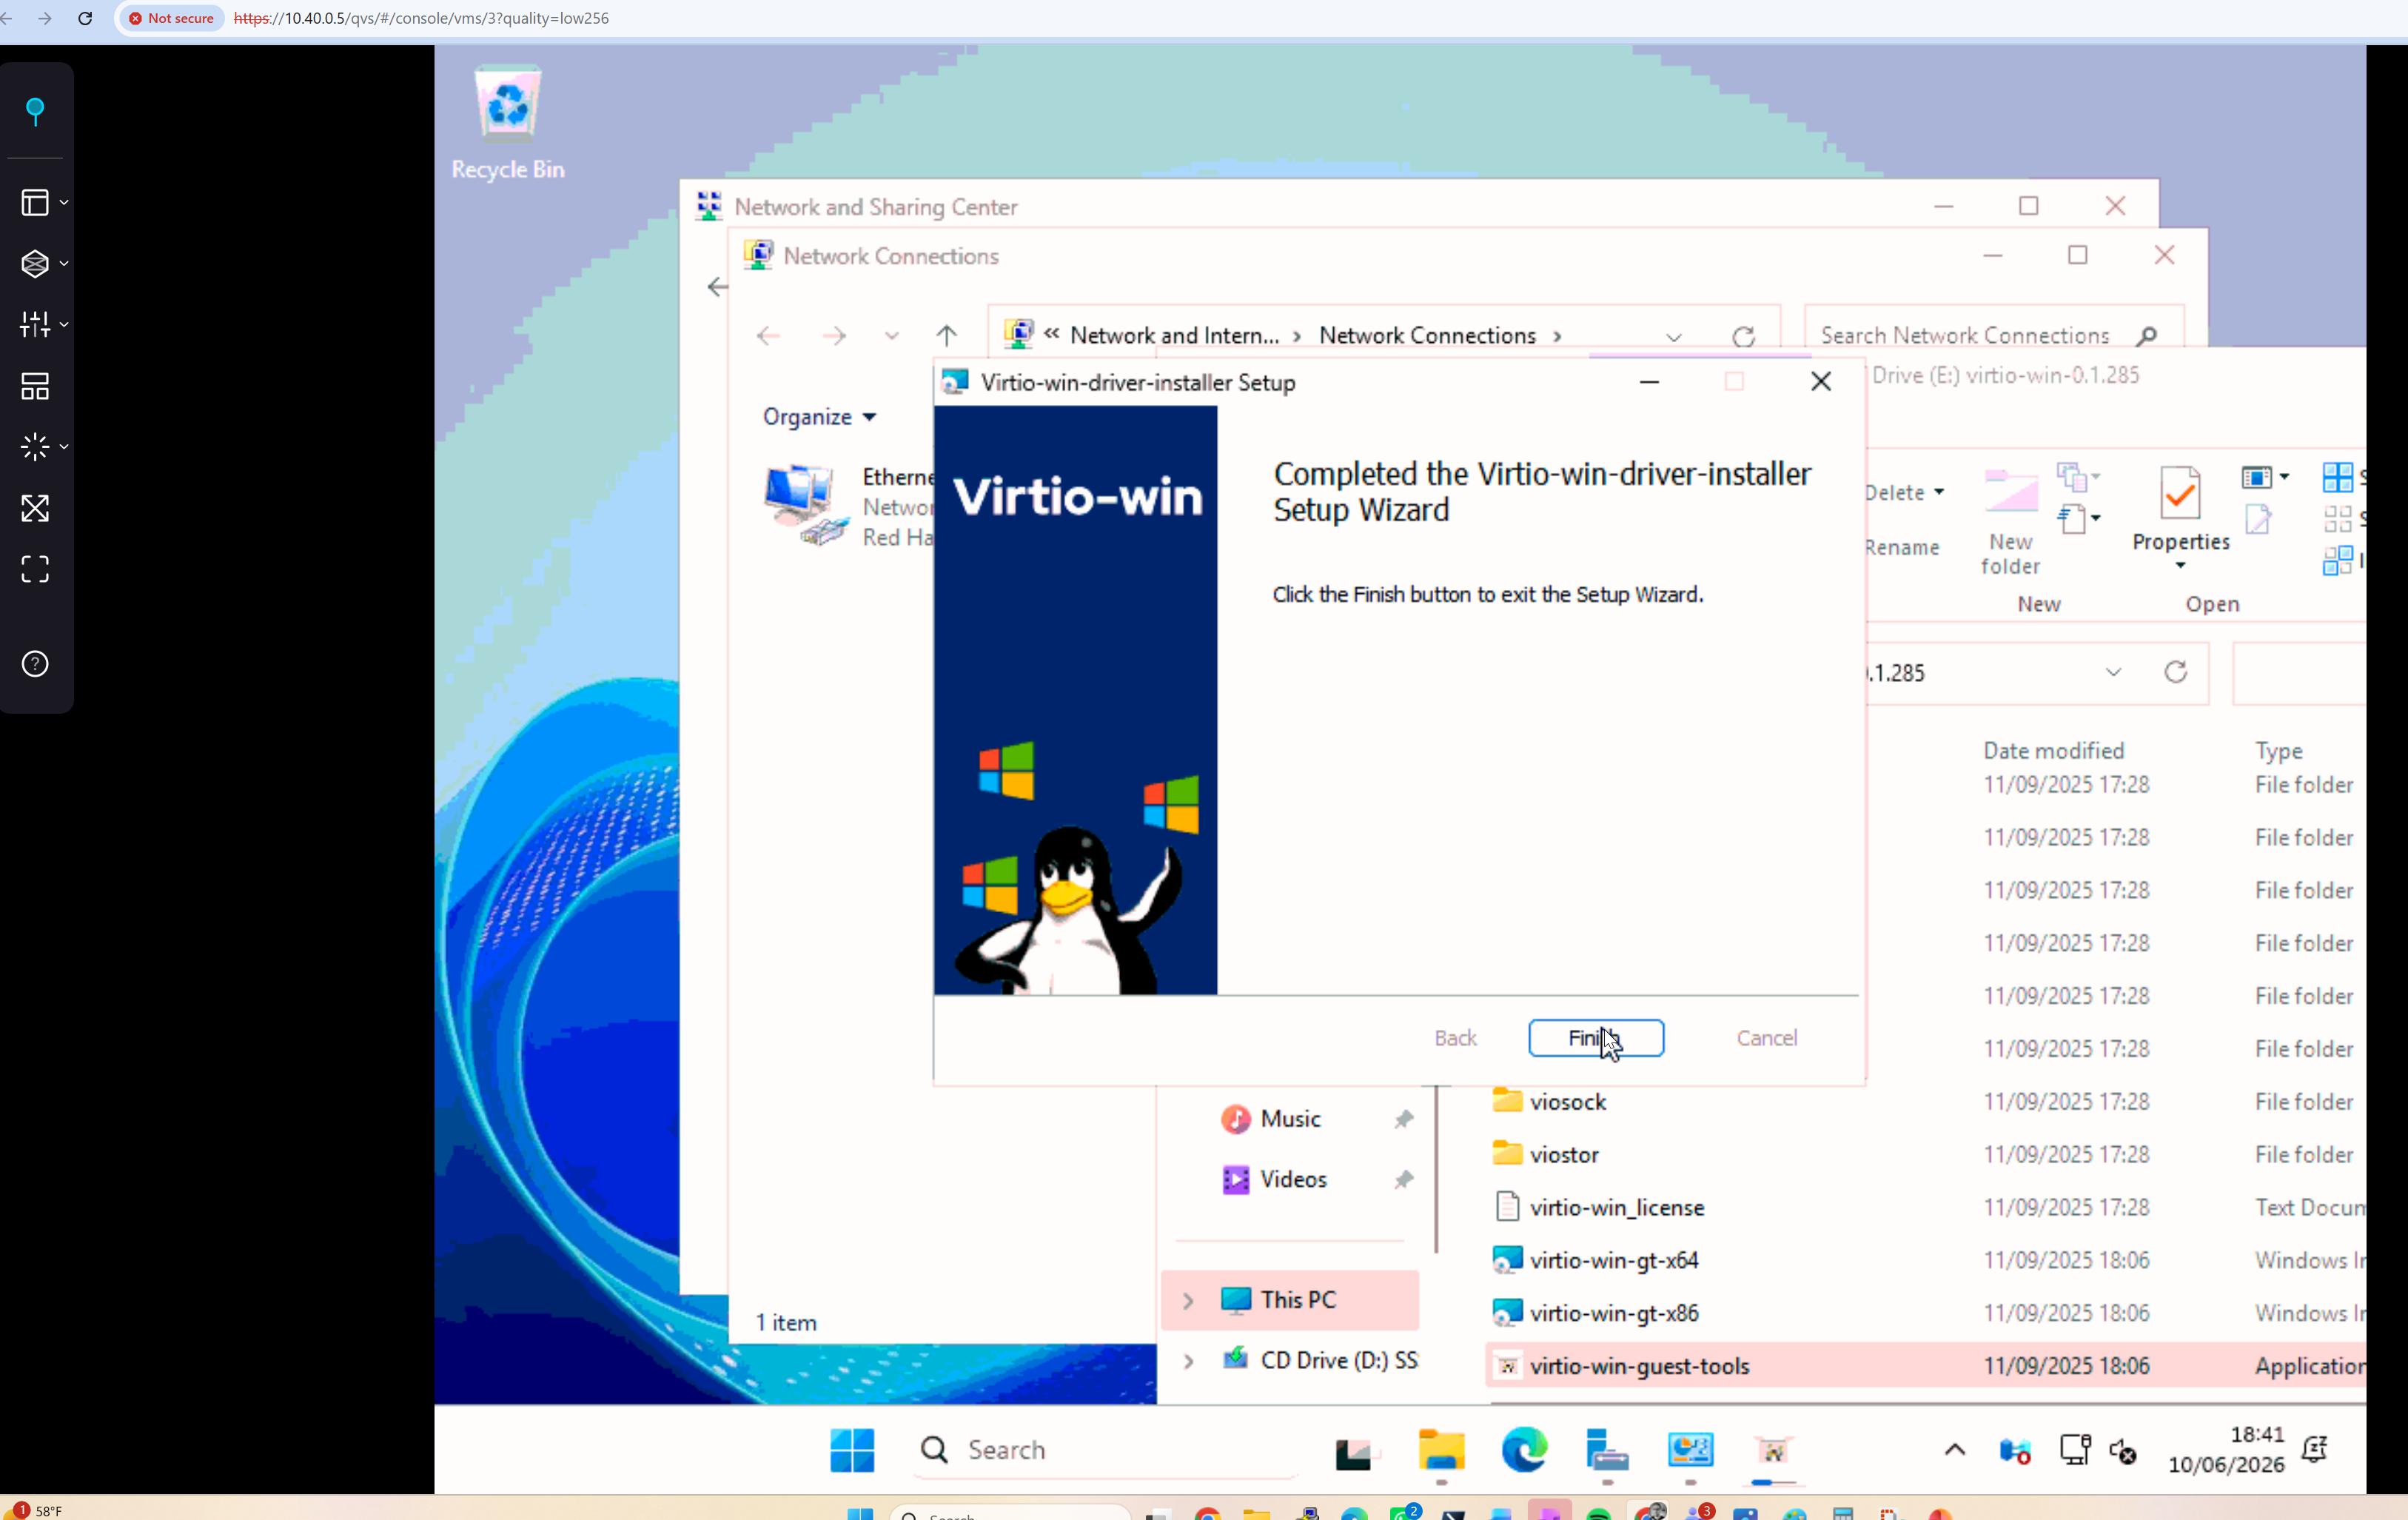Click the Network Connections breadcrumb segment

point(1427,336)
